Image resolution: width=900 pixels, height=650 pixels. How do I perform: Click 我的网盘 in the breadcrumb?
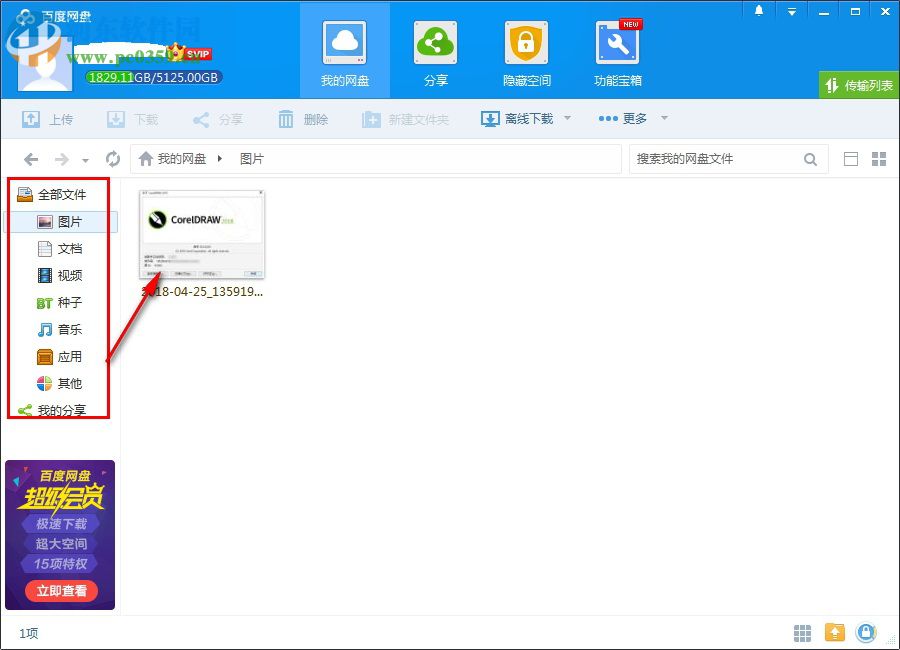pyautogui.click(x=182, y=158)
